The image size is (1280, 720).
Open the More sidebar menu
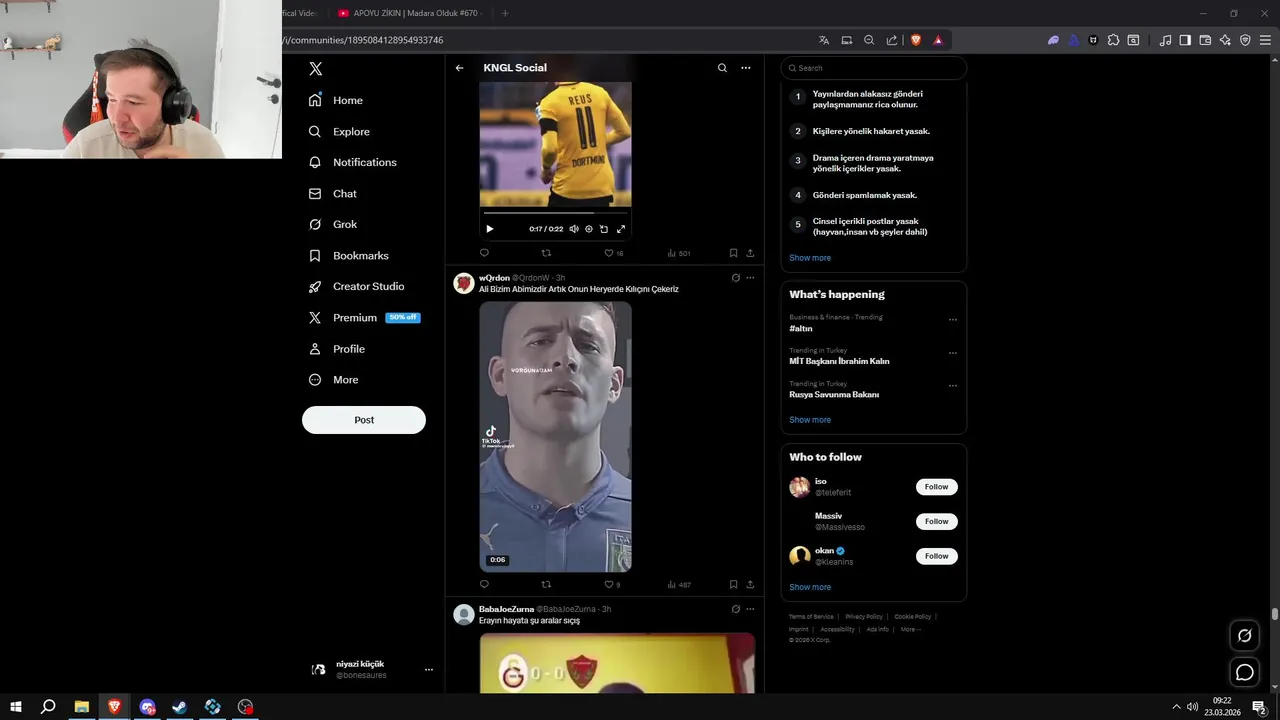[x=333, y=379]
